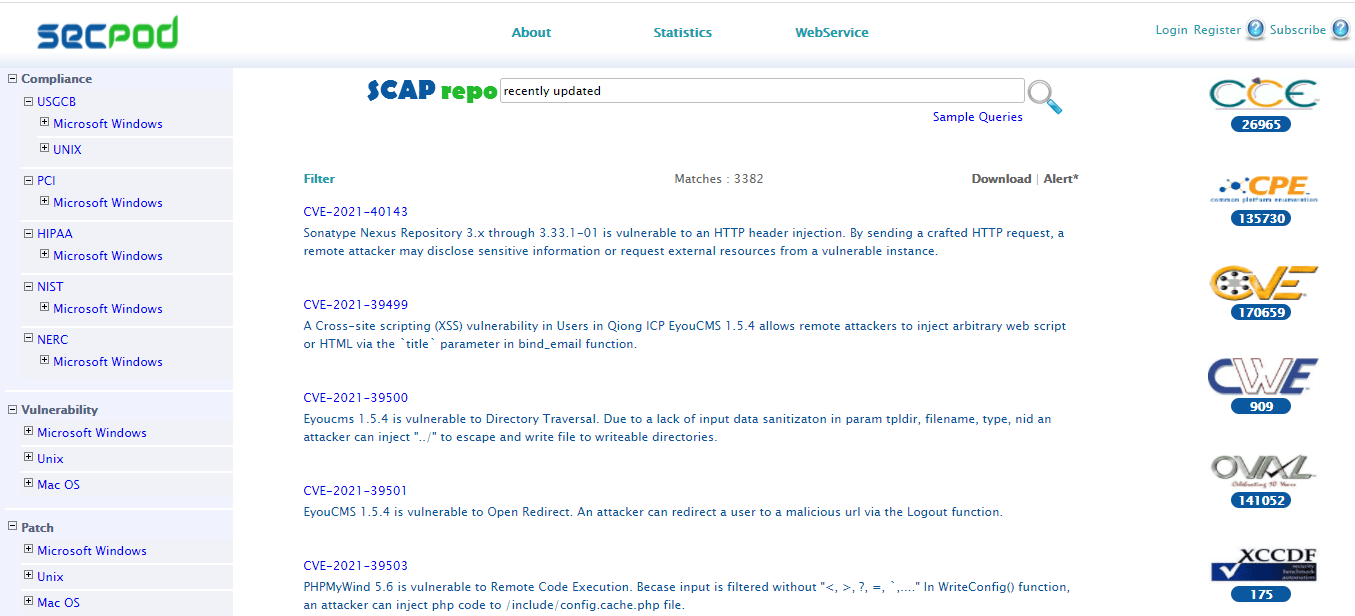This screenshot has width=1355, height=616.
Task: Click the Filter link
Action: point(319,179)
